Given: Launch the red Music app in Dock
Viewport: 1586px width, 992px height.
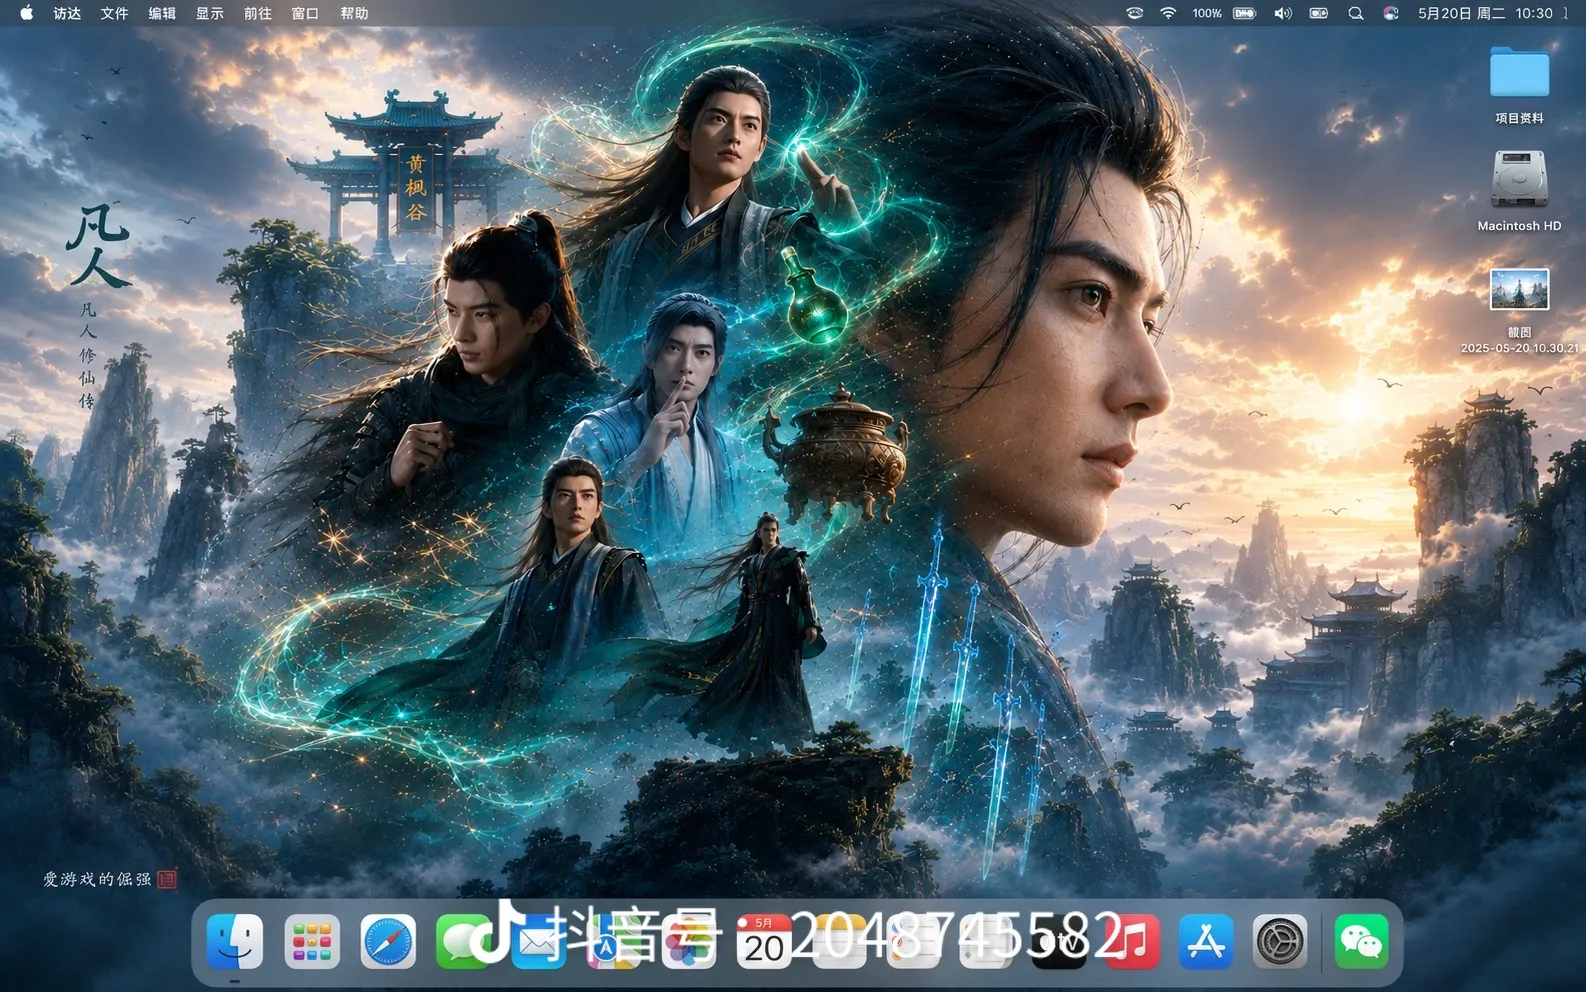Looking at the screenshot, I should 1132,942.
